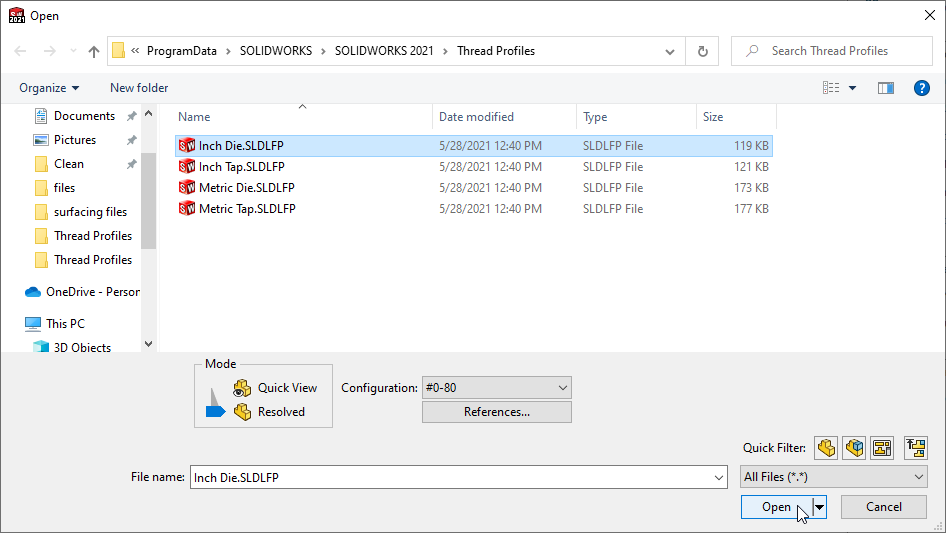Go back with the left arrow
Viewport: 946px width, 533px height.
(x=20, y=51)
